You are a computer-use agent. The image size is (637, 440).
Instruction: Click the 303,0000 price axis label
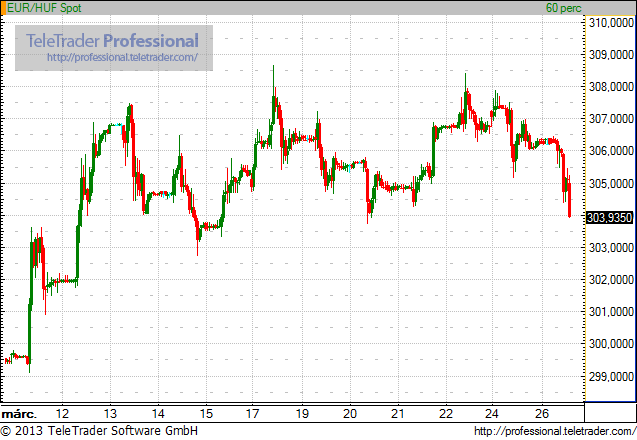pyautogui.click(x=611, y=247)
